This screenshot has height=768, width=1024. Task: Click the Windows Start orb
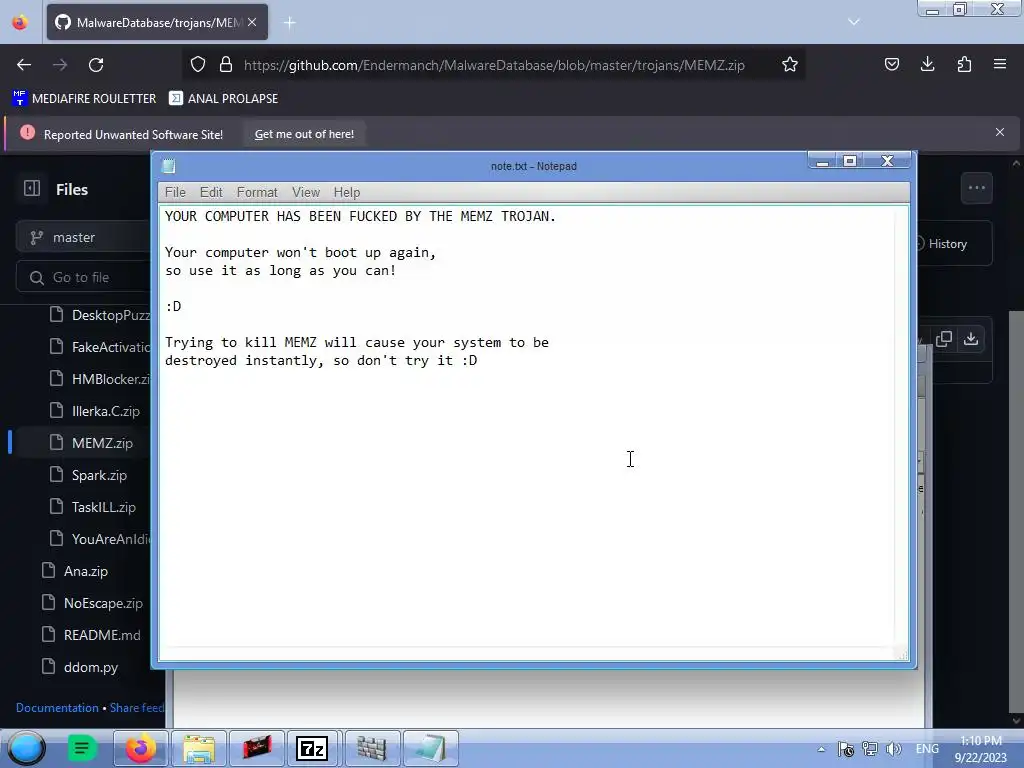pos(27,748)
